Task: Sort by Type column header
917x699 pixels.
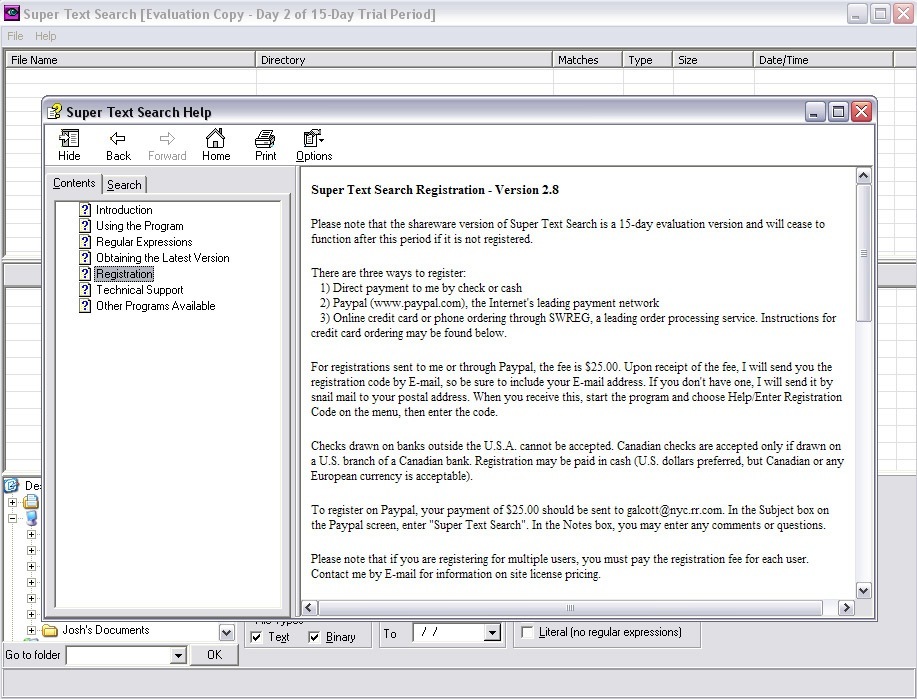Action: click(x=647, y=60)
